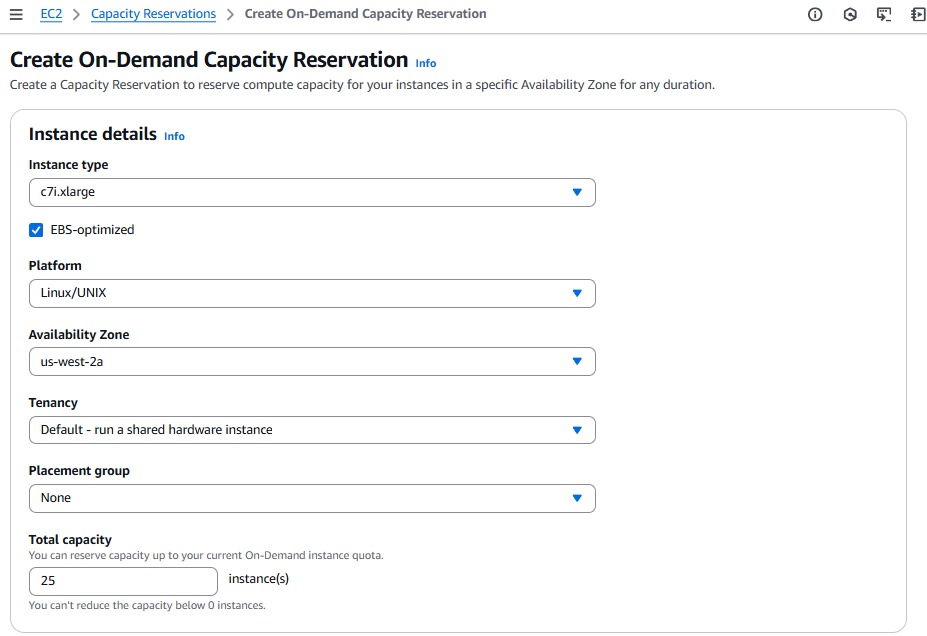Click the Total capacity input field
The image size is (927, 636).
pyautogui.click(x=123, y=581)
